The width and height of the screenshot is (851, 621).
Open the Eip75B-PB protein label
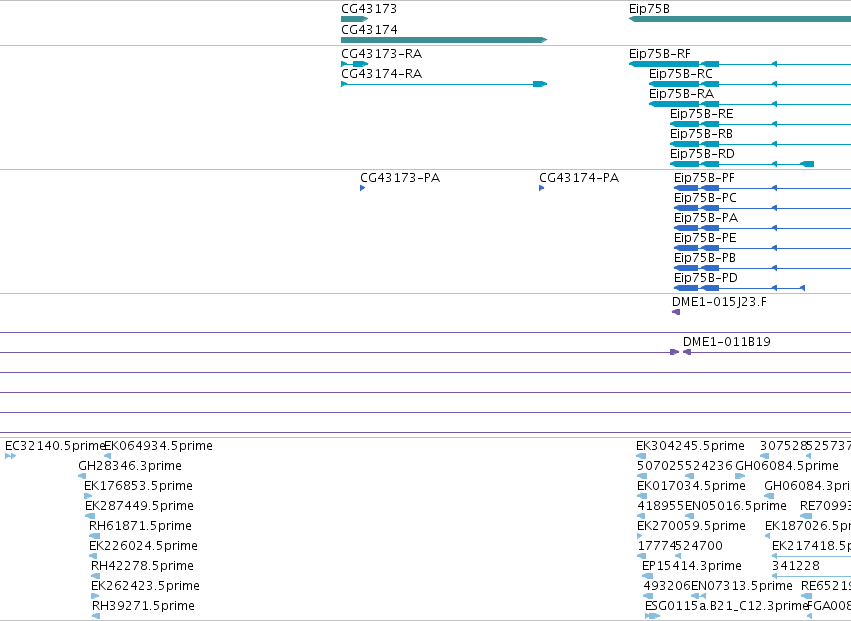[705, 258]
